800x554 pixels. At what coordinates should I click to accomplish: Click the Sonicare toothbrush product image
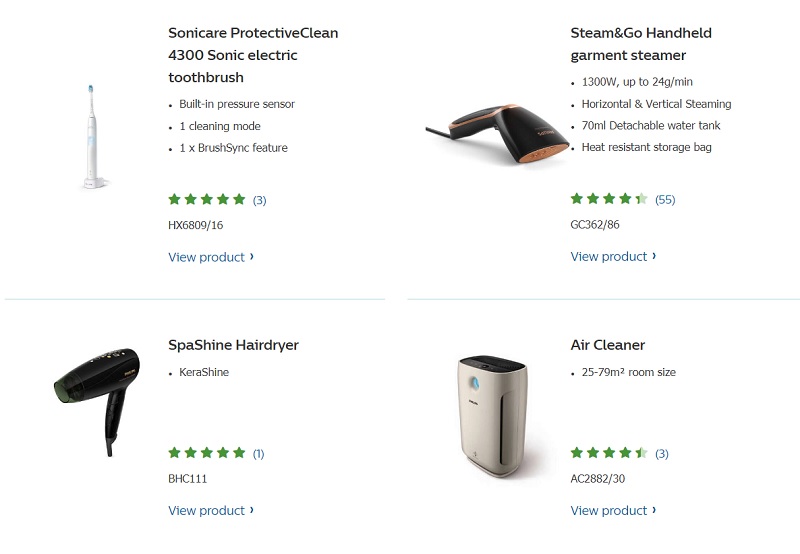click(x=92, y=135)
